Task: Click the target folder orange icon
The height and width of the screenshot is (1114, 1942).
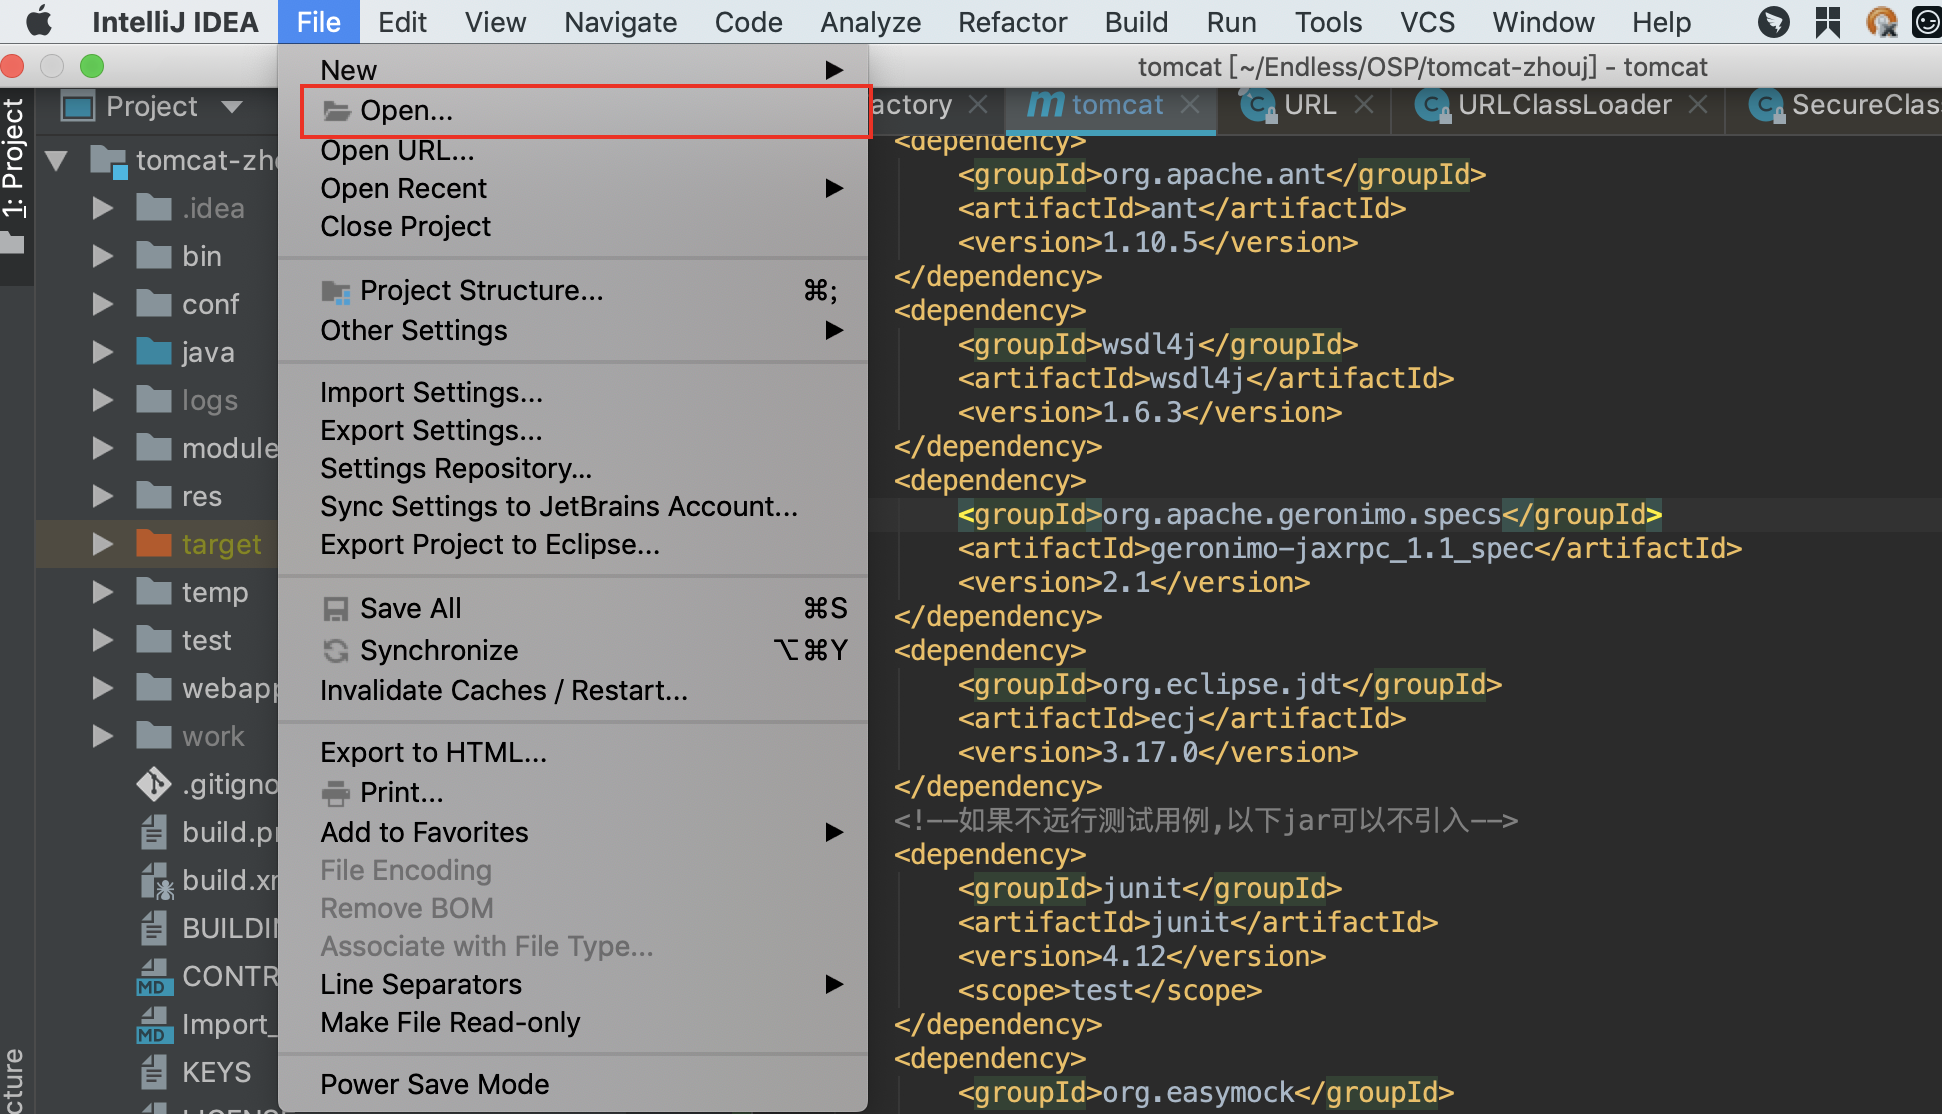Action: click(154, 543)
